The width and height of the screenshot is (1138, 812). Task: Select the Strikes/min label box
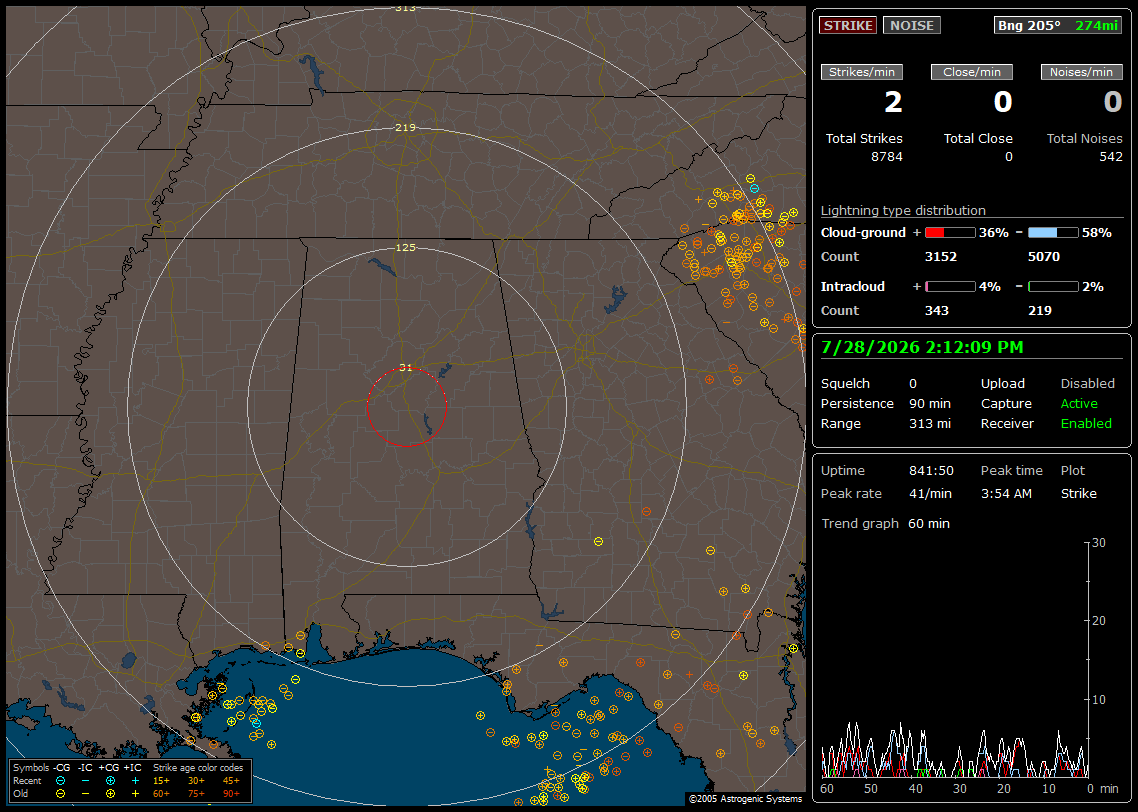coord(861,72)
